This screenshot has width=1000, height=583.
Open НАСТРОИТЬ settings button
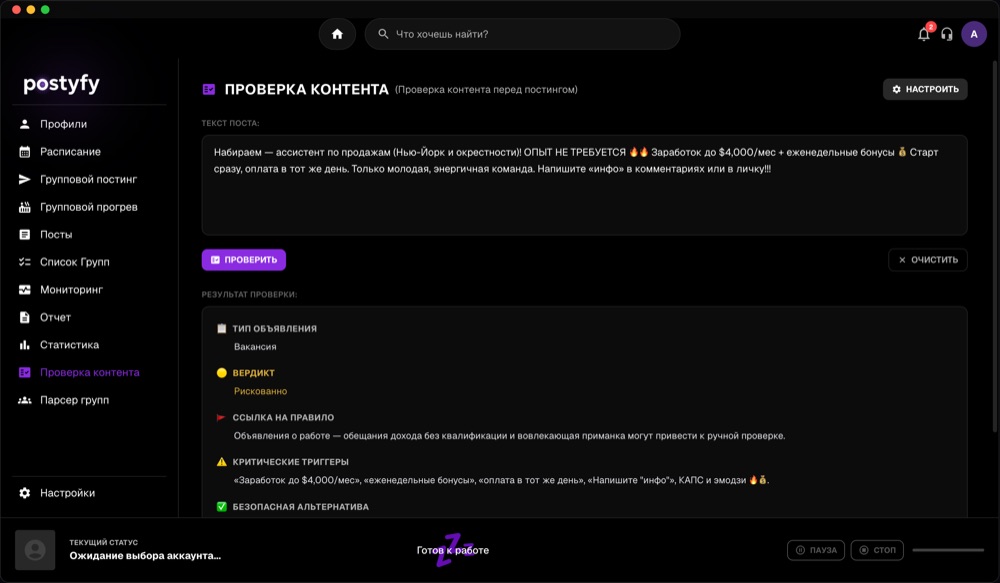925,89
